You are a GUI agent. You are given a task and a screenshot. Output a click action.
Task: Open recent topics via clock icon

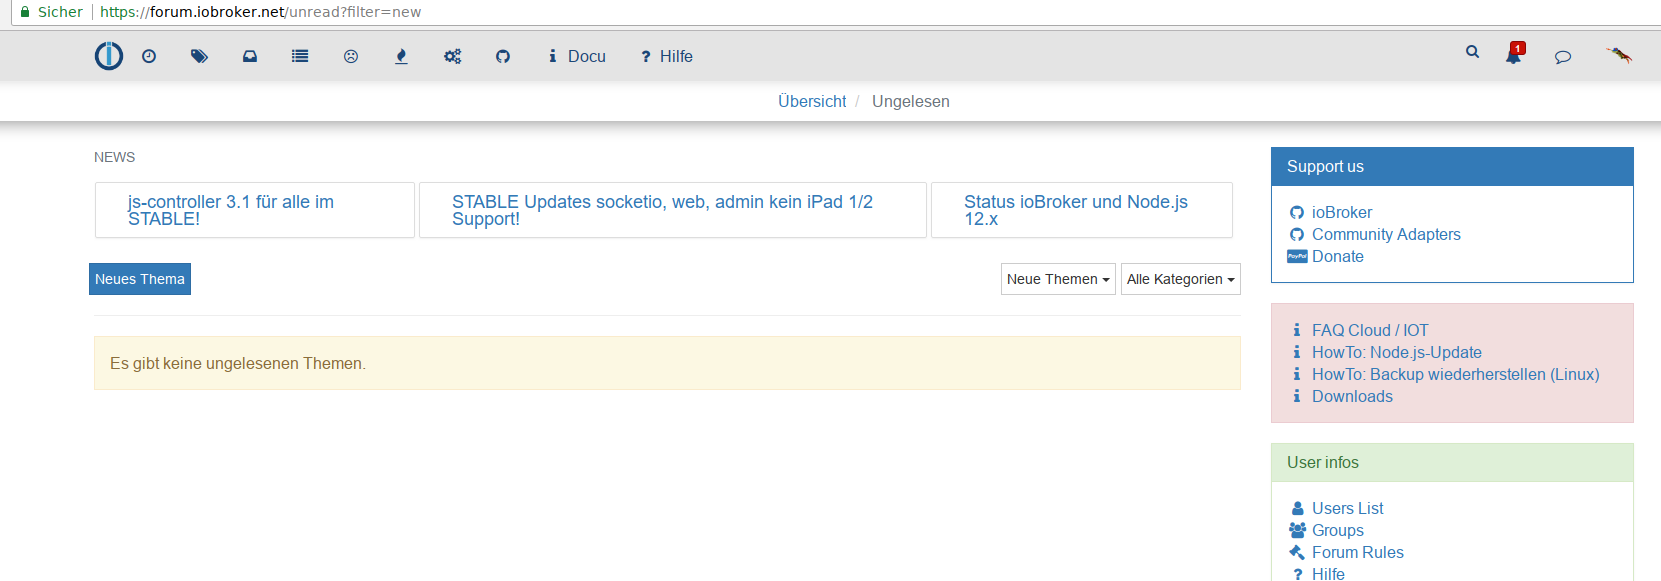[x=149, y=57]
